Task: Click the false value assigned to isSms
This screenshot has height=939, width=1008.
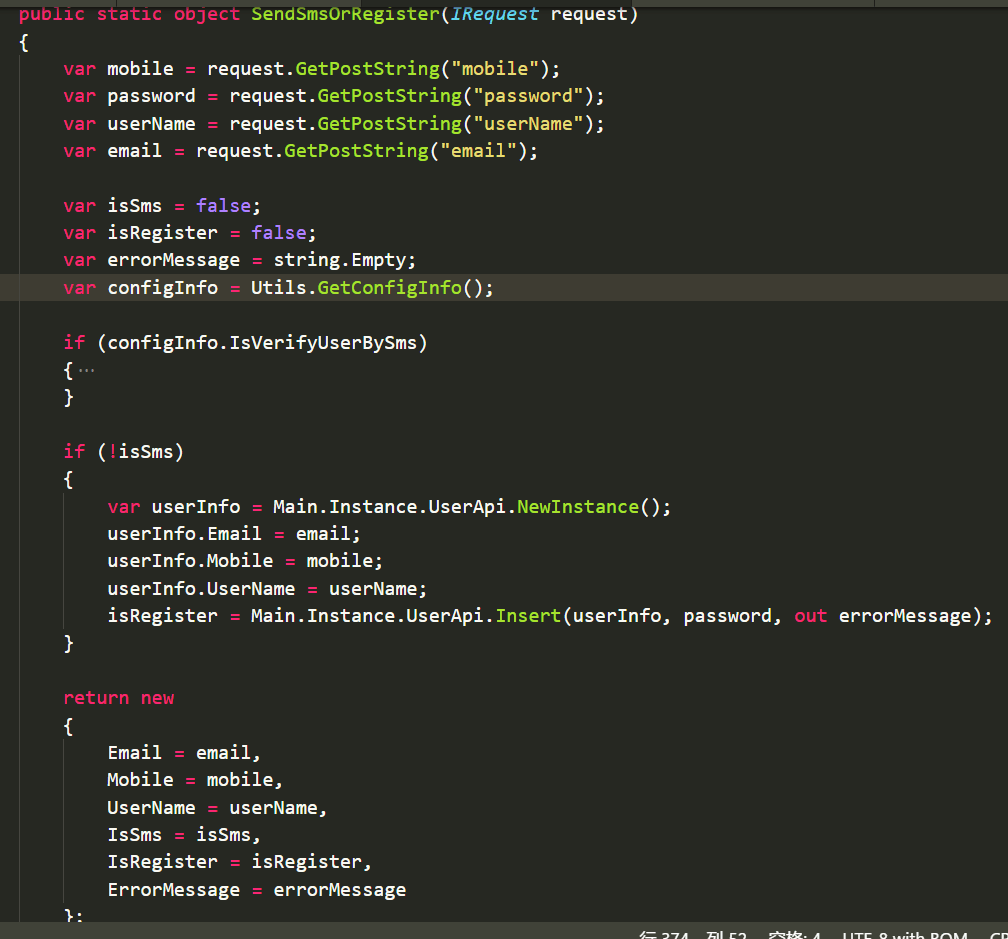Action: [223, 206]
